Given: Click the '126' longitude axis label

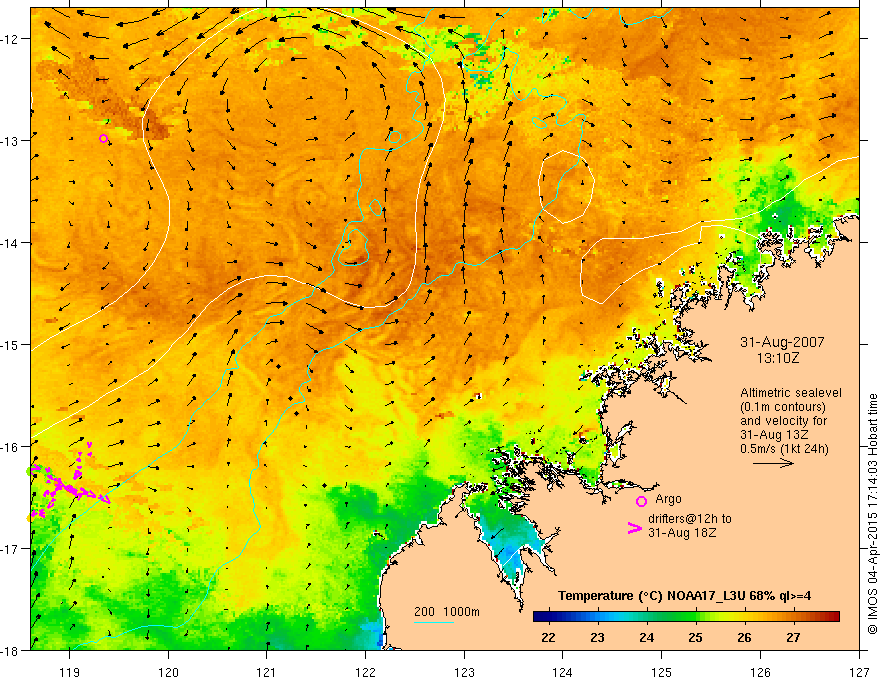Looking at the screenshot, I should pos(760,672).
